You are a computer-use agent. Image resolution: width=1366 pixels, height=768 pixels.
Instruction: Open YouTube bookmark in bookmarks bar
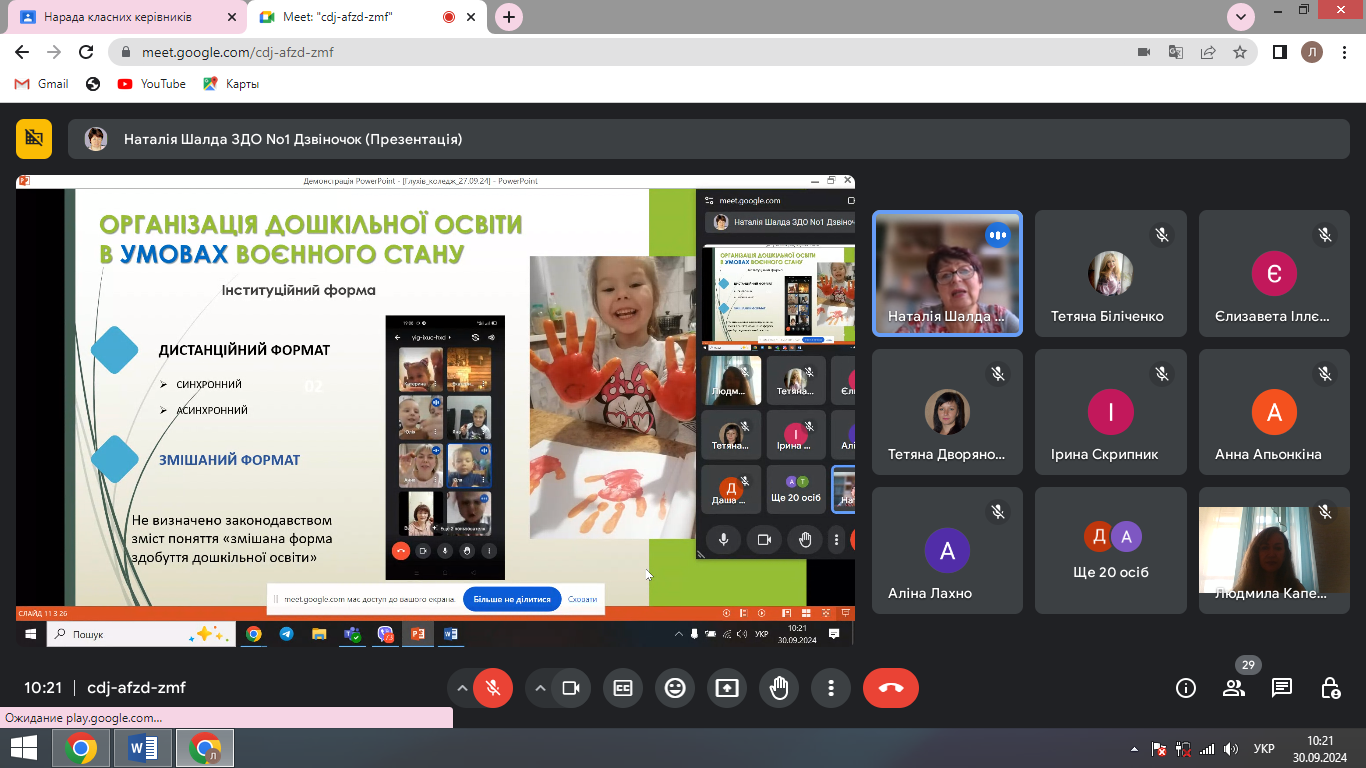pos(152,84)
